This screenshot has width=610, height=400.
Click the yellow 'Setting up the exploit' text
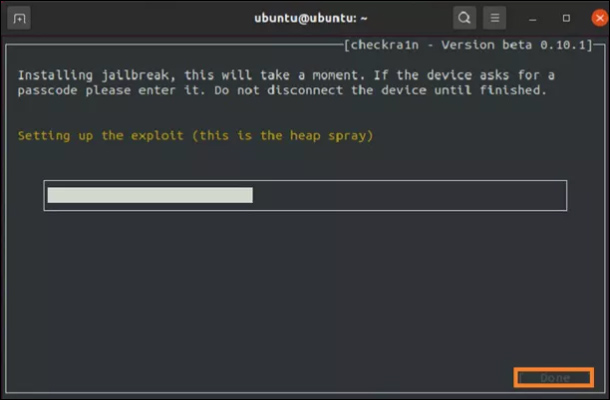[195, 135]
